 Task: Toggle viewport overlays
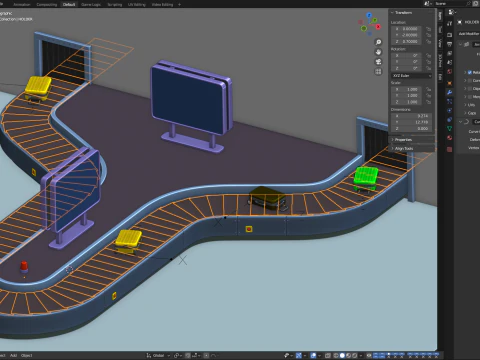314,355
